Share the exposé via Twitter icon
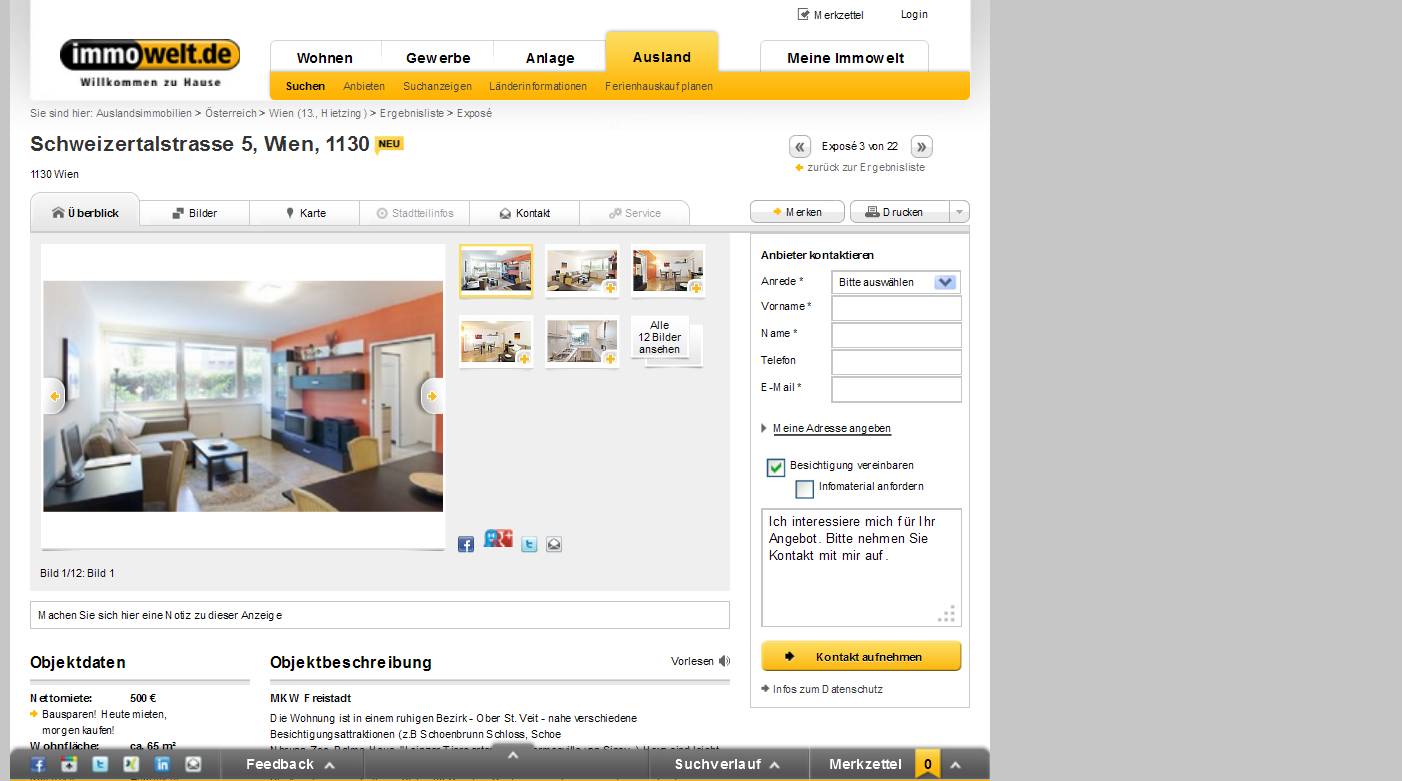 point(529,544)
